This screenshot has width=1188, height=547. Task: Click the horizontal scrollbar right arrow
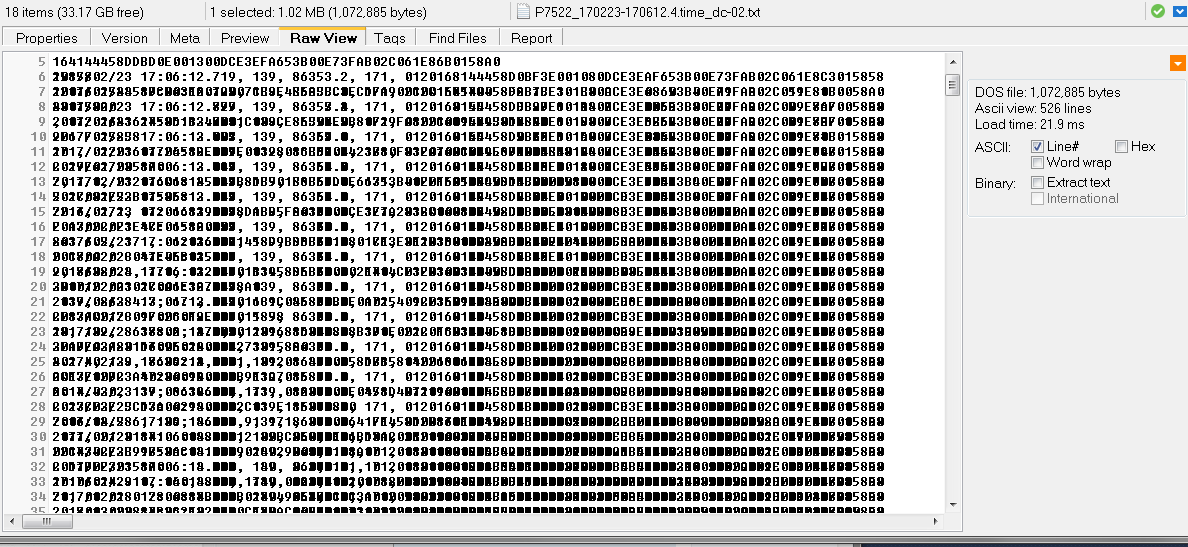937,521
